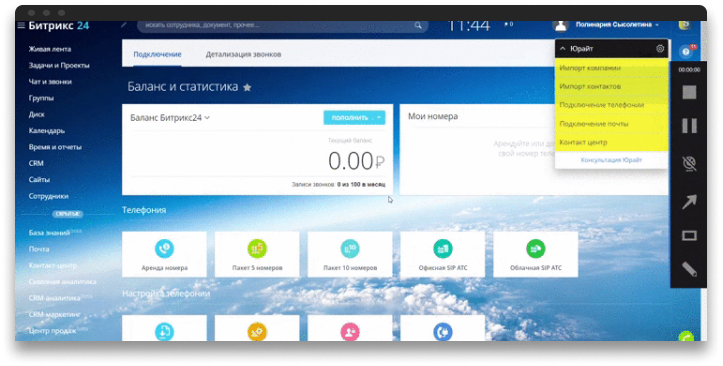Expand the Баланс Битрикс24 dropdown
Viewport: 723px width, 366px height.
[207, 118]
